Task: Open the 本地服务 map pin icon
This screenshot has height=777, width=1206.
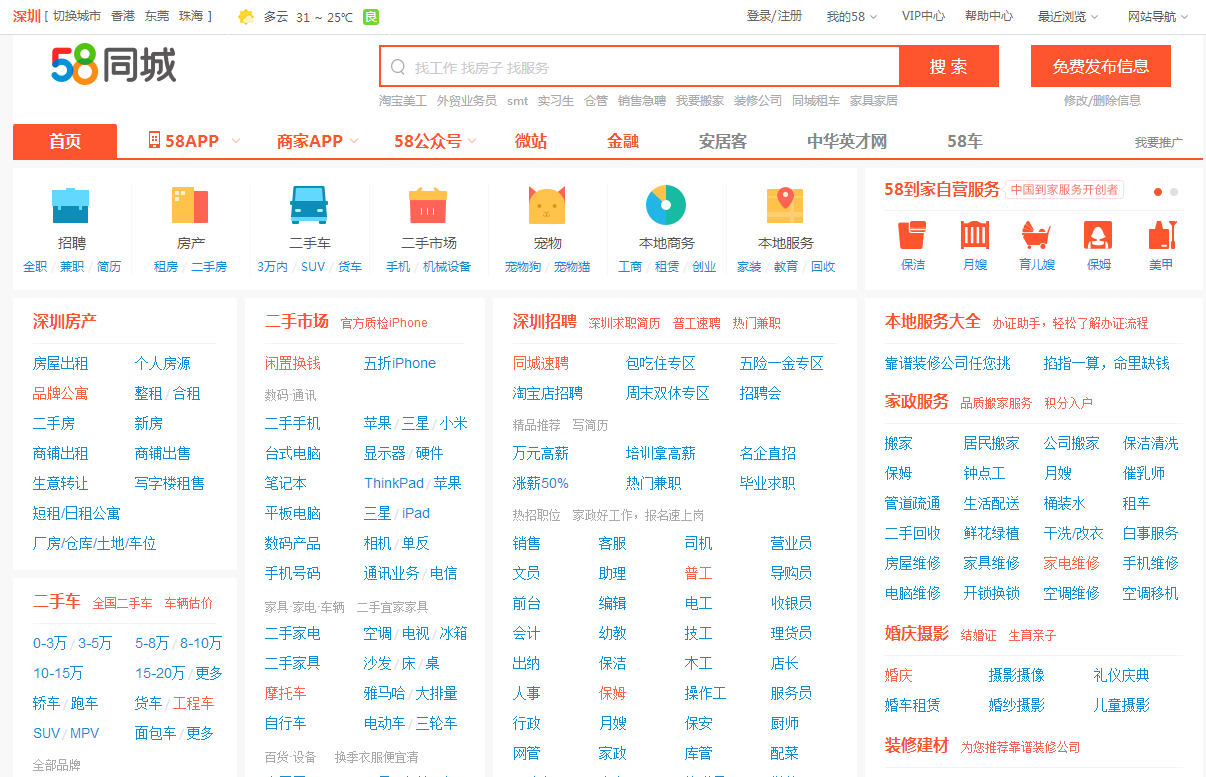Action: (x=785, y=205)
